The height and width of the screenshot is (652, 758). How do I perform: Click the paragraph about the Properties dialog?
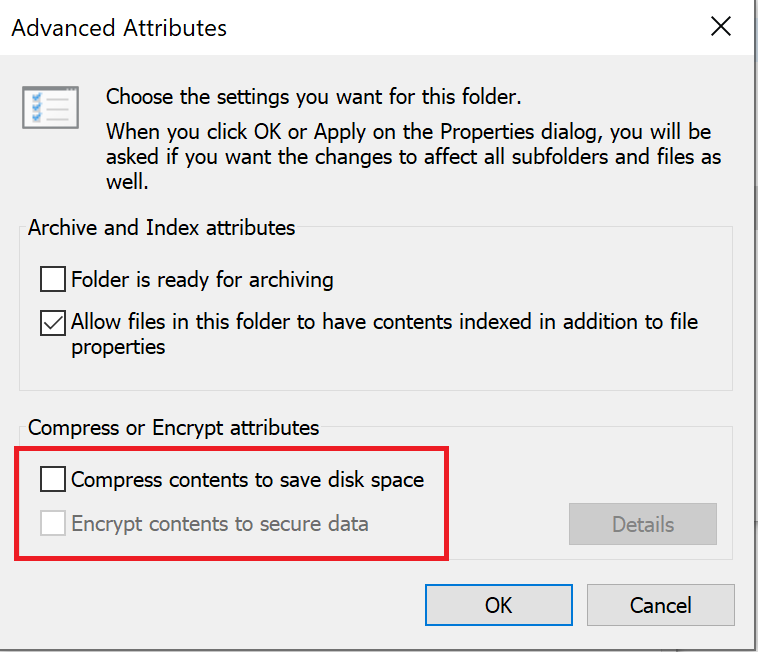tap(413, 157)
